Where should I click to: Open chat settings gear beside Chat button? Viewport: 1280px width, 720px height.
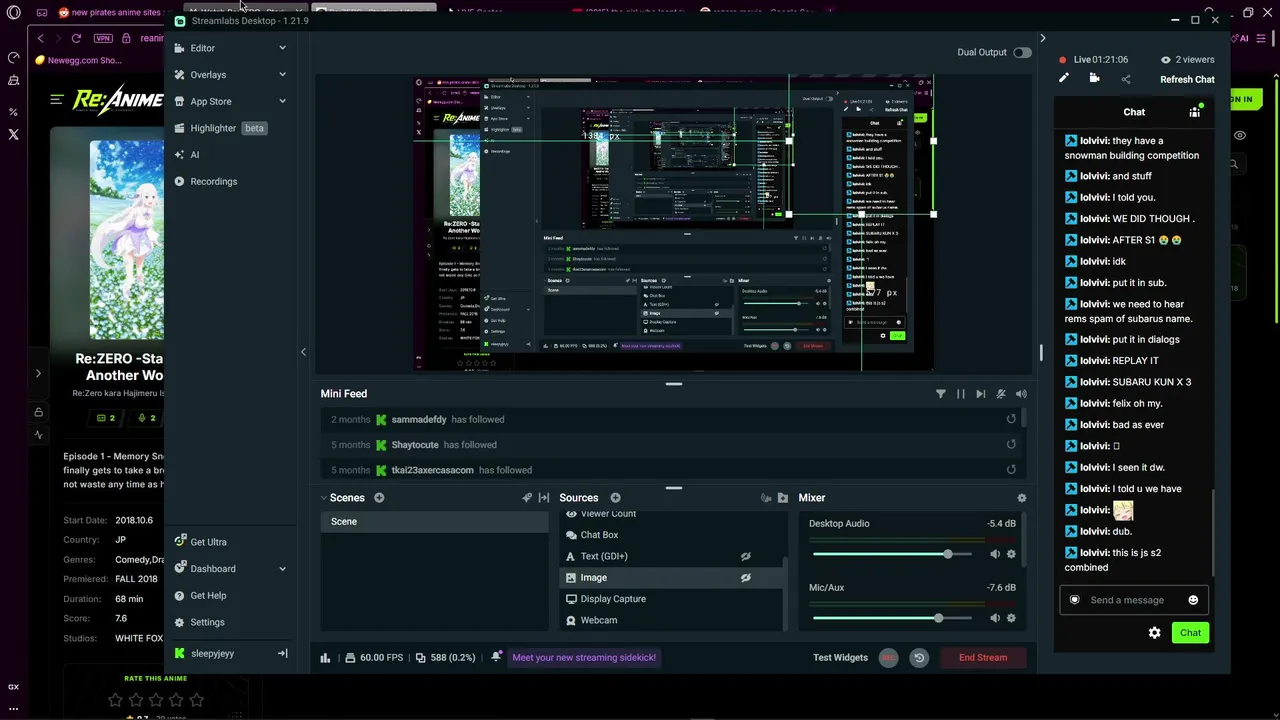[x=1154, y=633]
